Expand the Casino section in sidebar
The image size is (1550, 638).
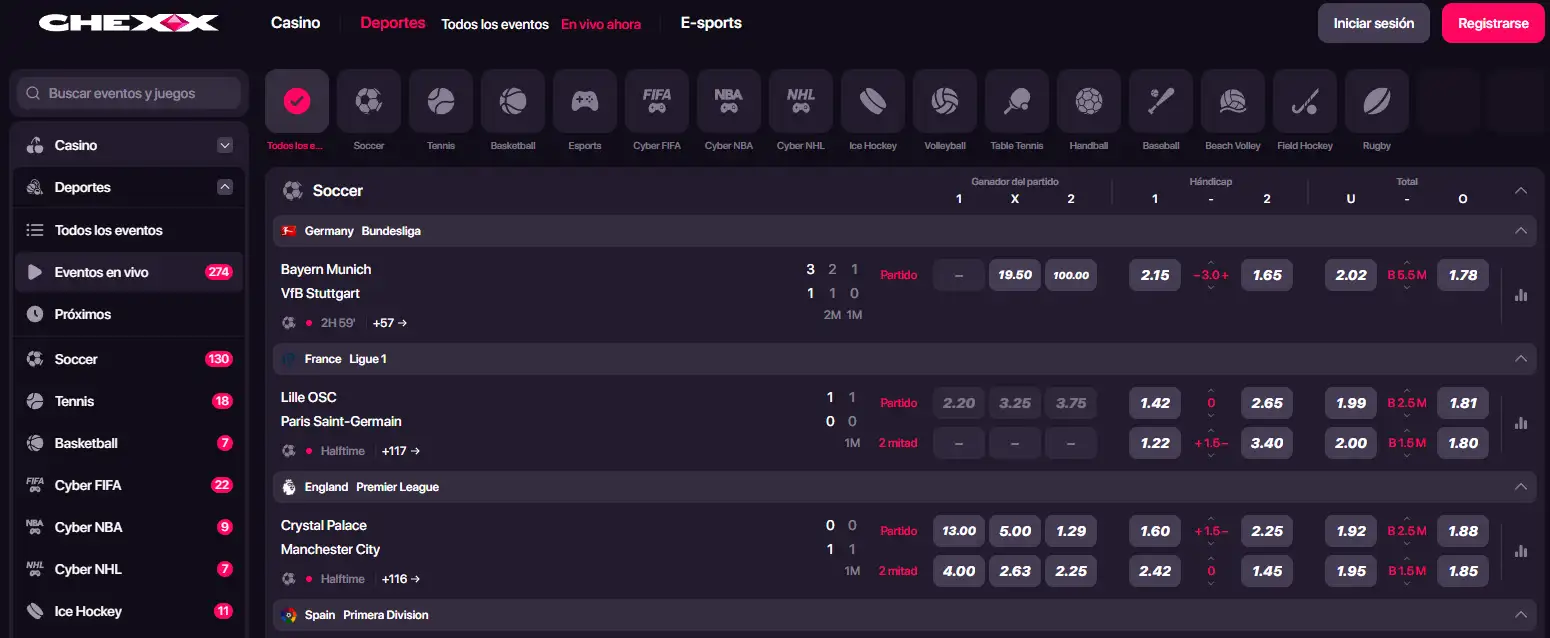(225, 145)
